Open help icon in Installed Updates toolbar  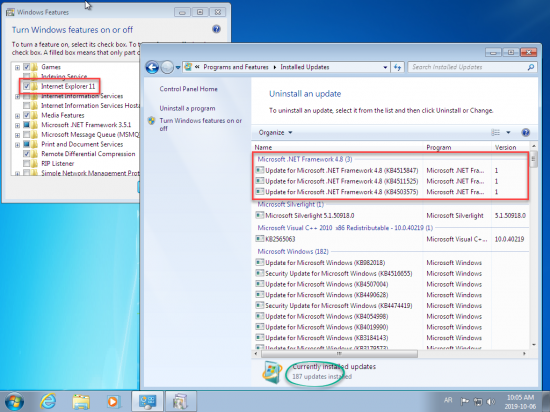(525, 133)
